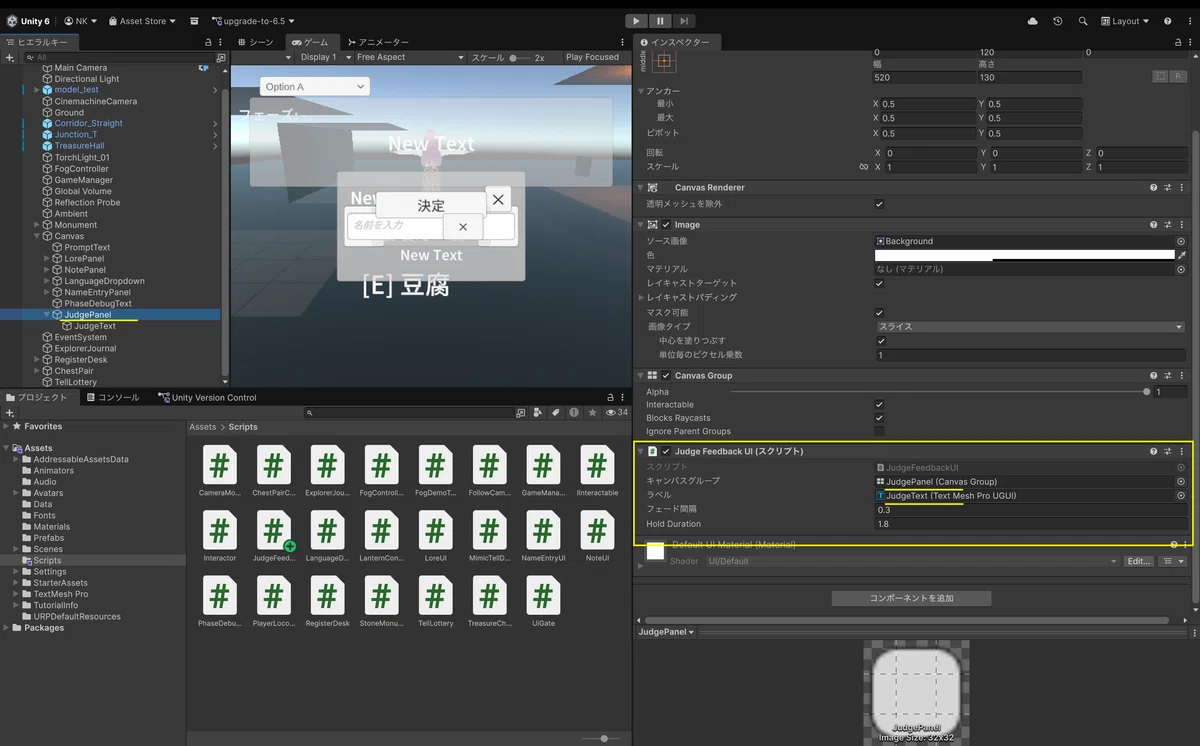Click the Image color swatch
1200x746 pixels.
coord(1024,255)
